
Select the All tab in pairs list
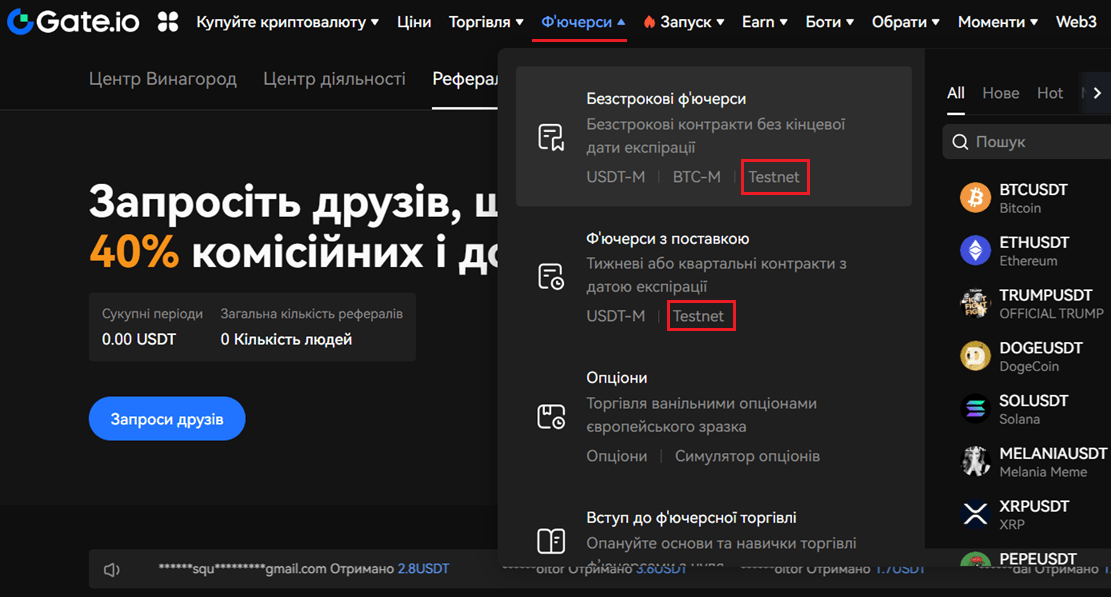[x=956, y=93]
